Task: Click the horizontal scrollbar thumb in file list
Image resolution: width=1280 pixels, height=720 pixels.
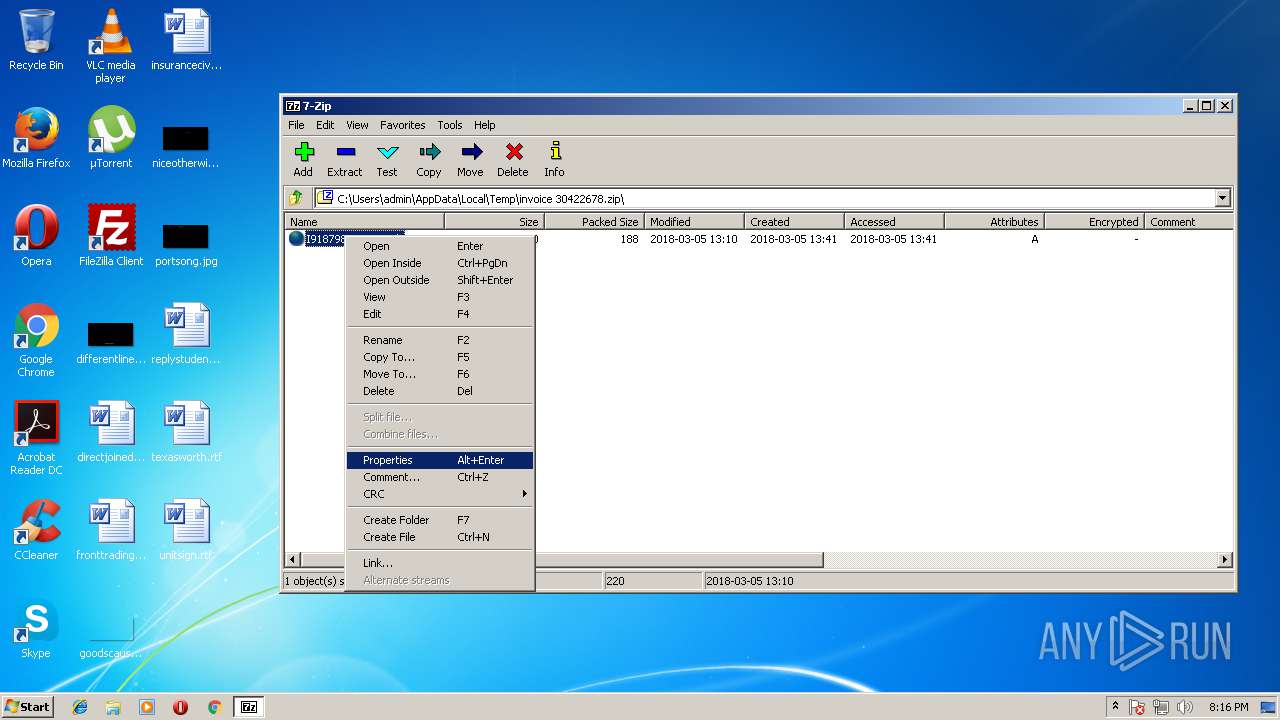Action: click(562, 560)
